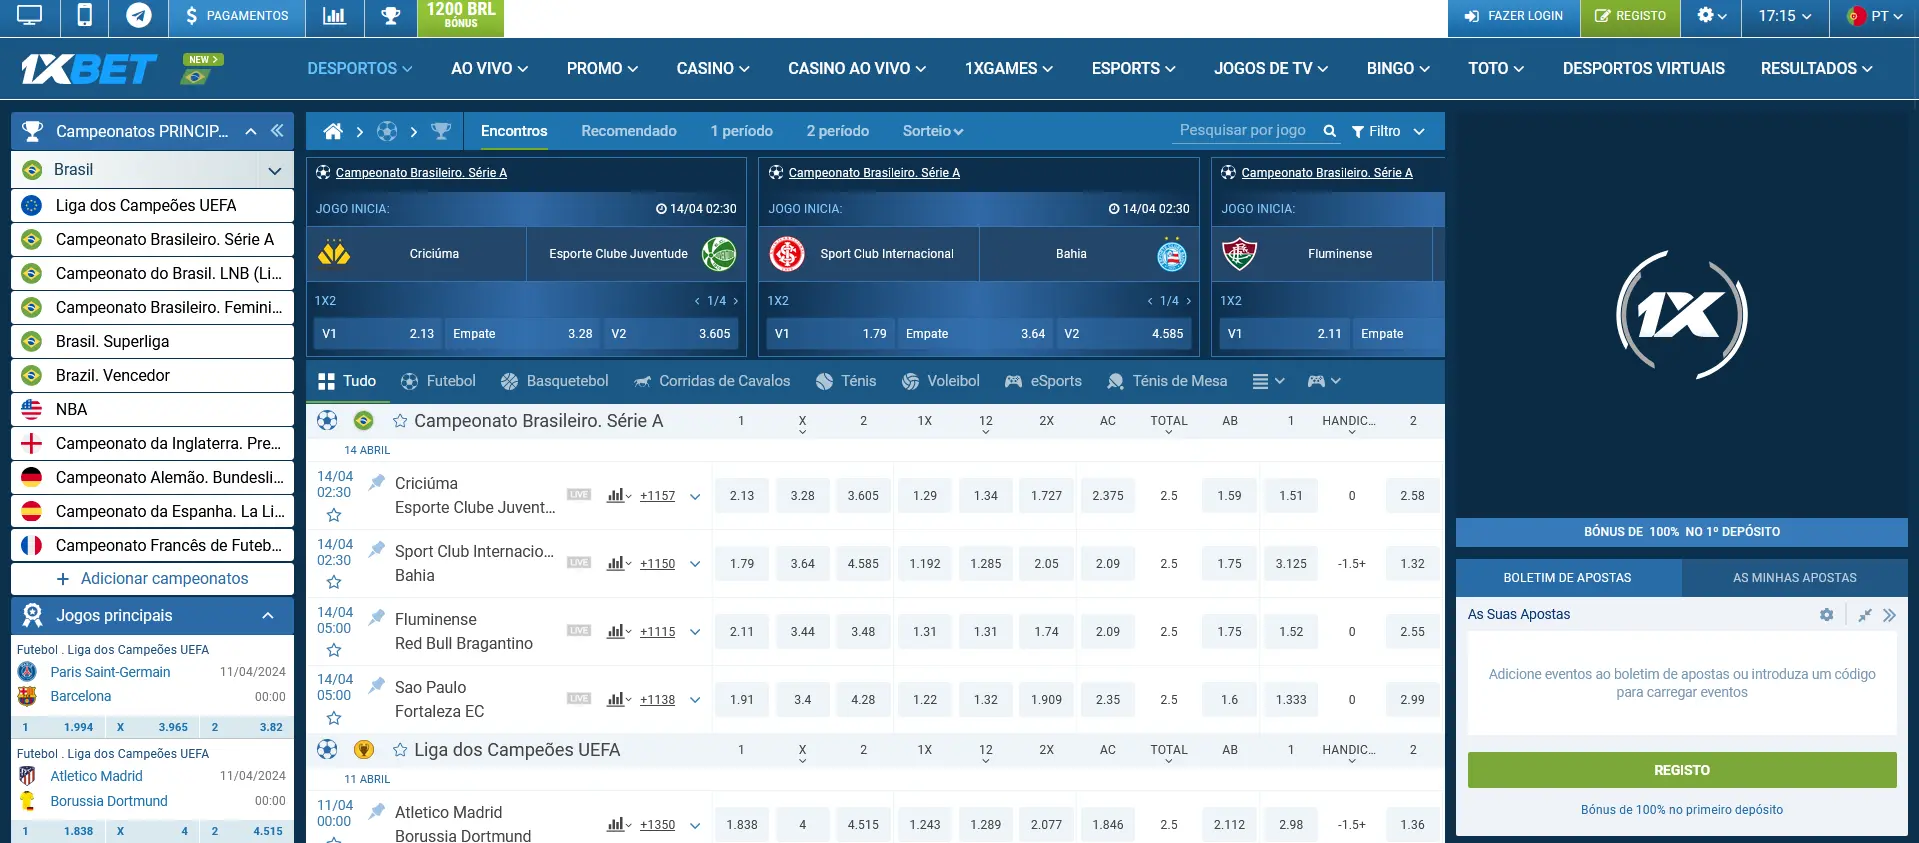
Task: Open the live badge for Criciúma match
Action: 579,494
